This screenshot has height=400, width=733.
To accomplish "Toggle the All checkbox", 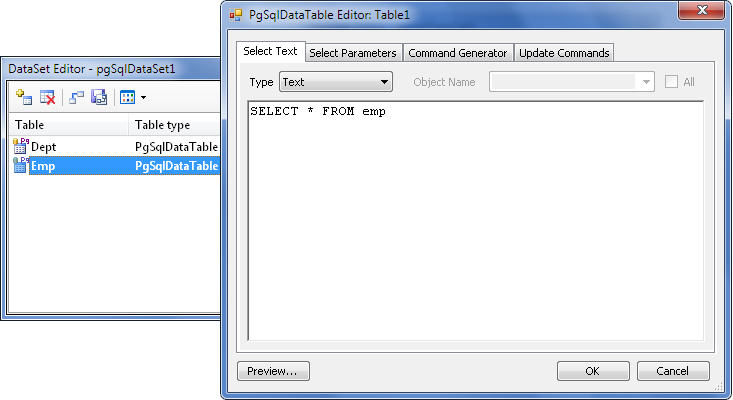I will (x=672, y=82).
